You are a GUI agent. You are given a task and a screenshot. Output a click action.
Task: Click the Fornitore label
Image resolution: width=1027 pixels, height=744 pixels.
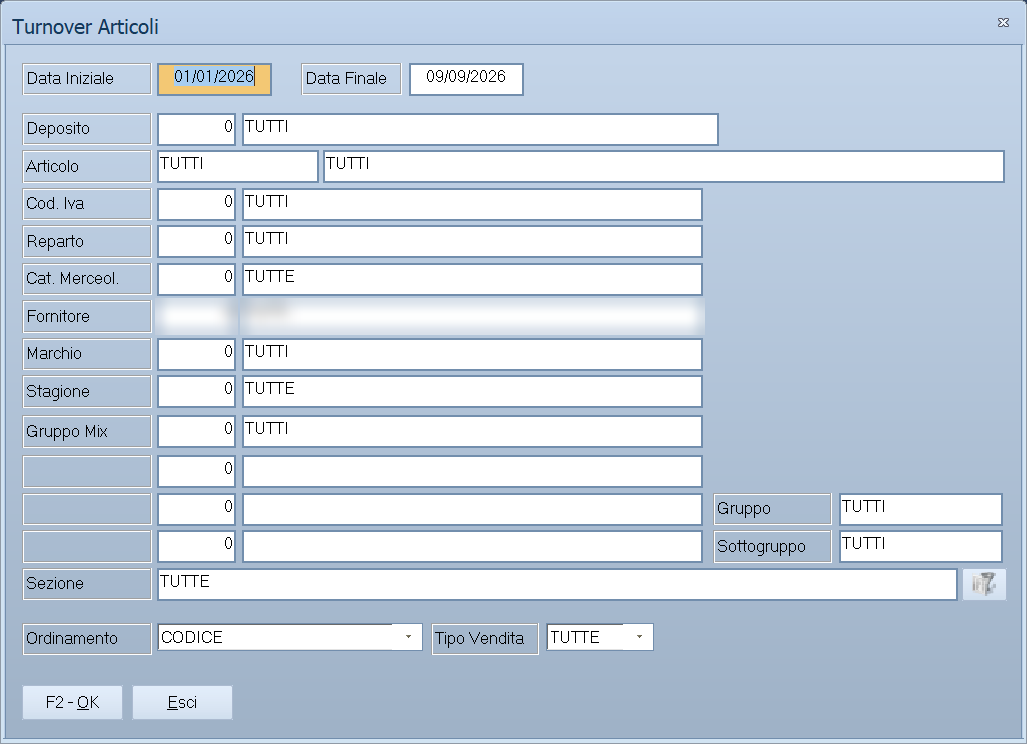pyautogui.click(x=86, y=317)
